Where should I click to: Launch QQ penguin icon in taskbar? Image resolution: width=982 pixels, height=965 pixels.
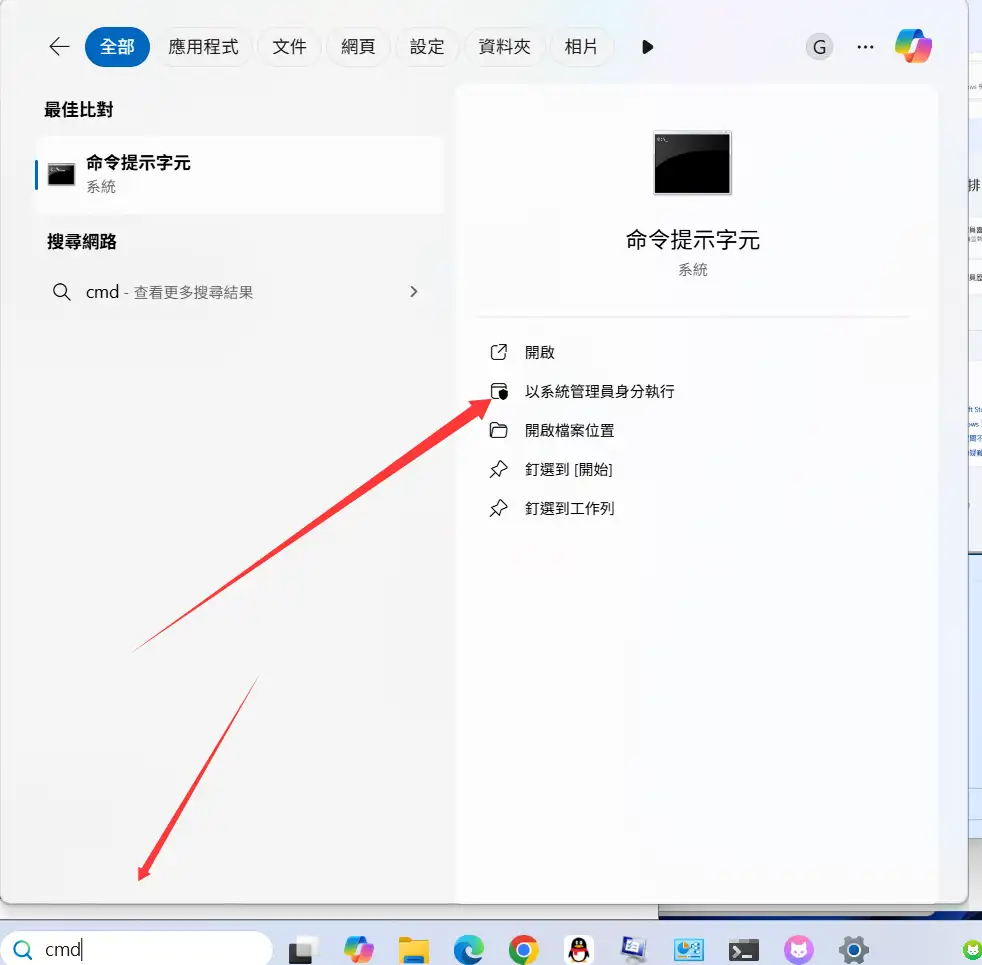(x=578, y=949)
